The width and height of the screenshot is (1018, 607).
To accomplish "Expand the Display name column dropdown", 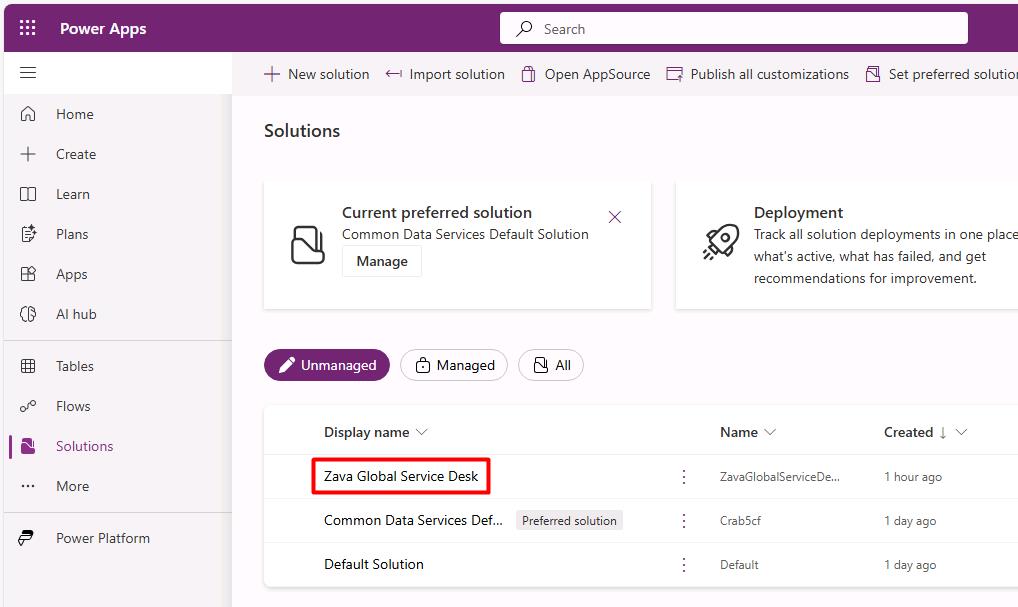I will tap(421, 432).
